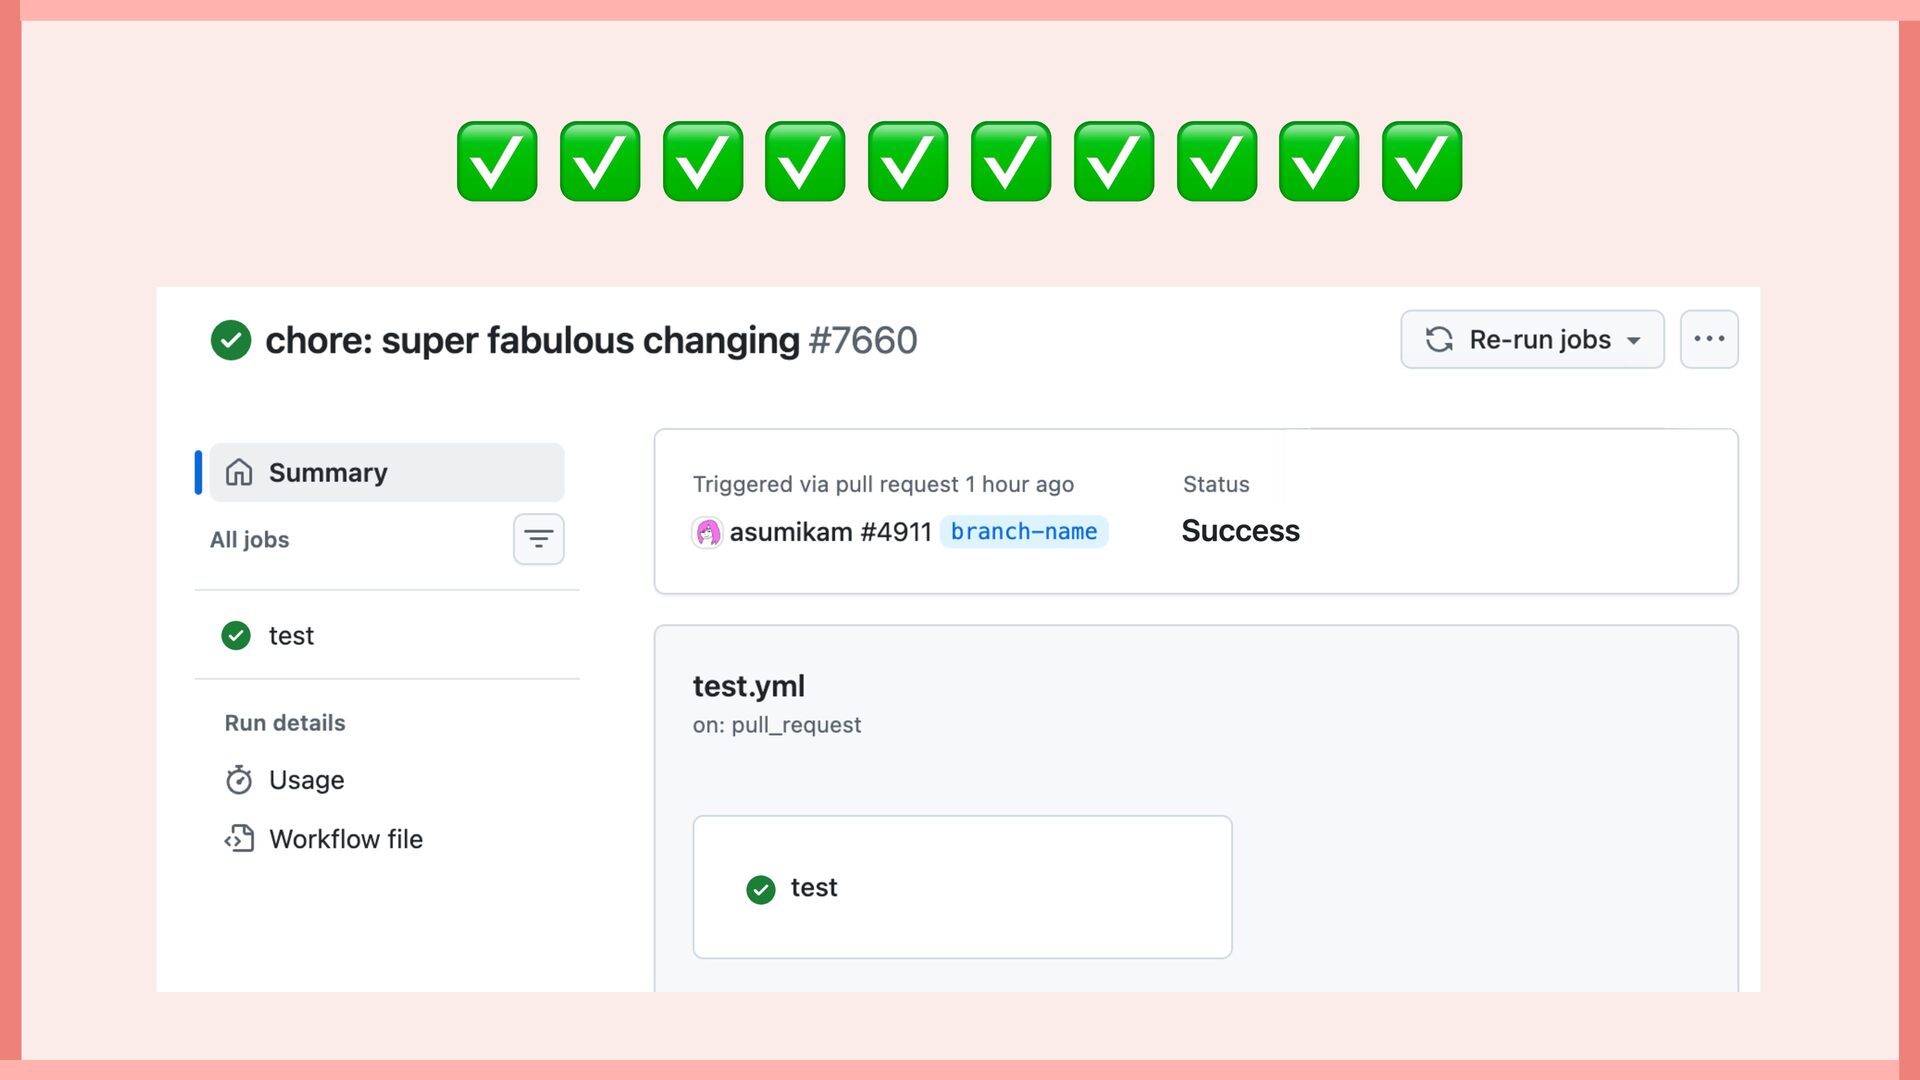Click the circular refresh icon in Re-run jobs

pyautogui.click(x=1439, y=340)
